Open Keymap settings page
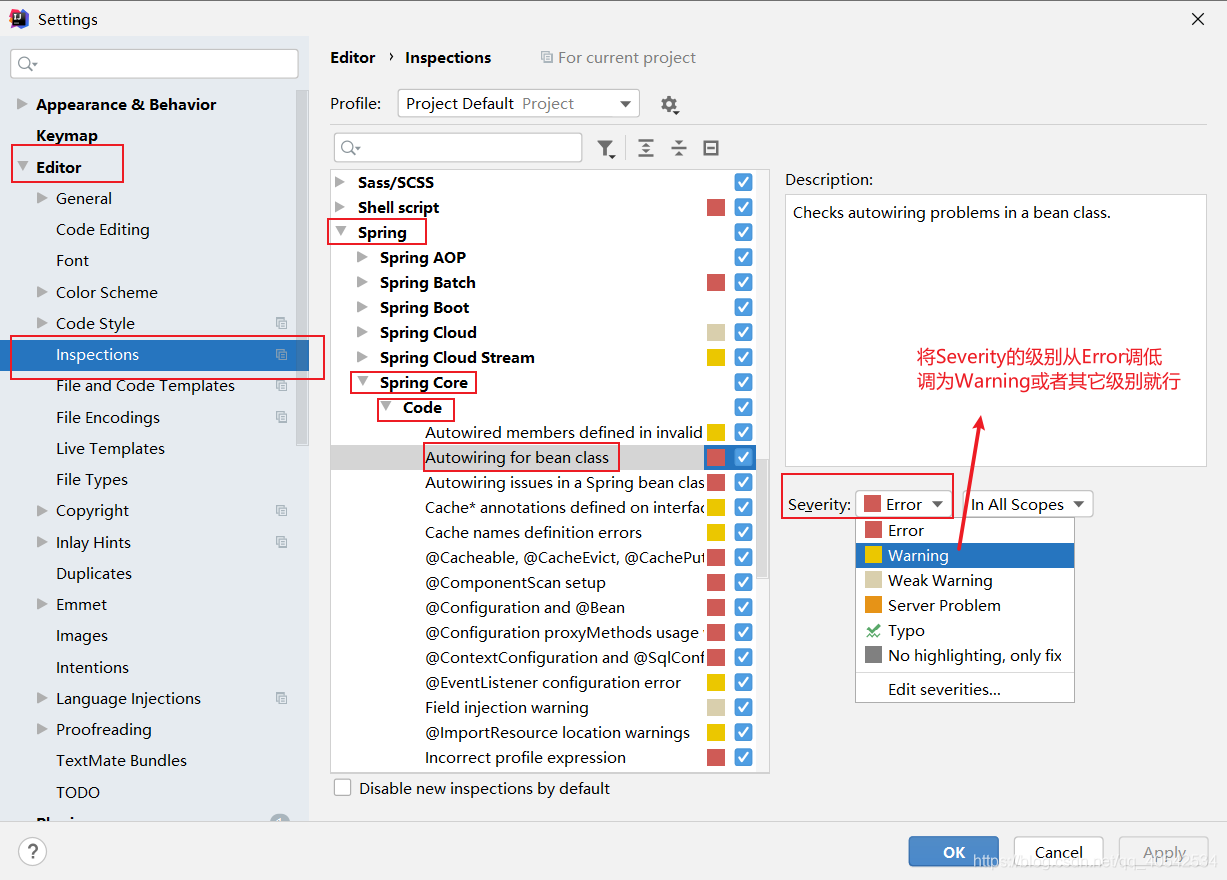The width and height of the screenshot is (1227, 880). [x=67, y=135]
